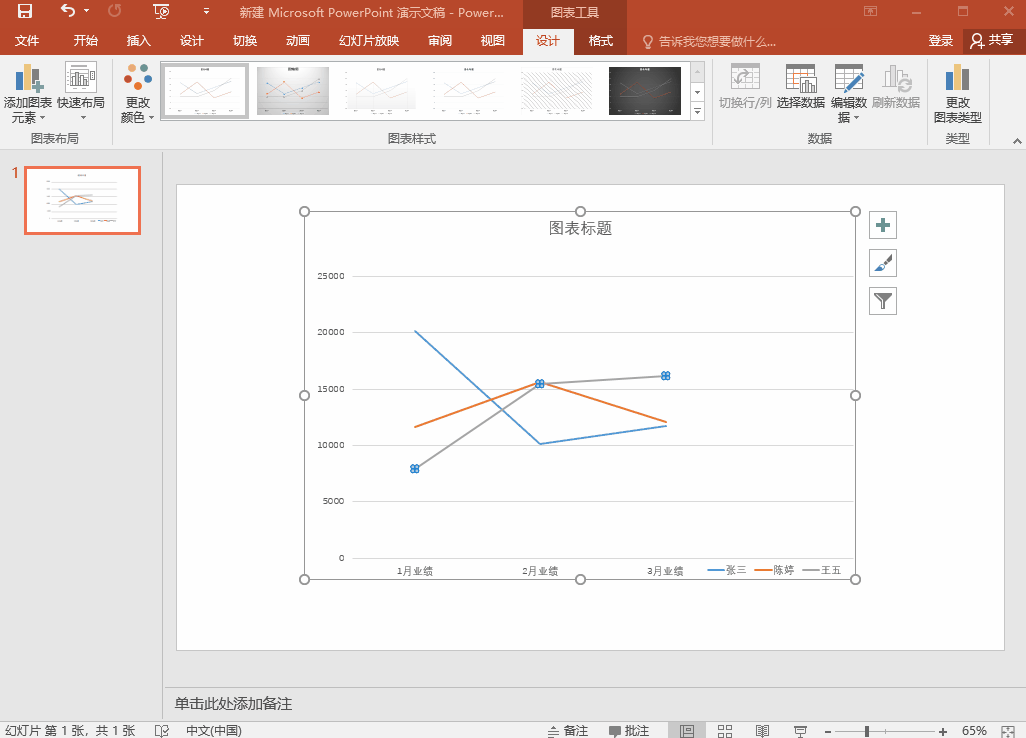Click 选择数据 button
This screenshot has width=1026, height=738.
pyautogui.click(x=800, y=86)
